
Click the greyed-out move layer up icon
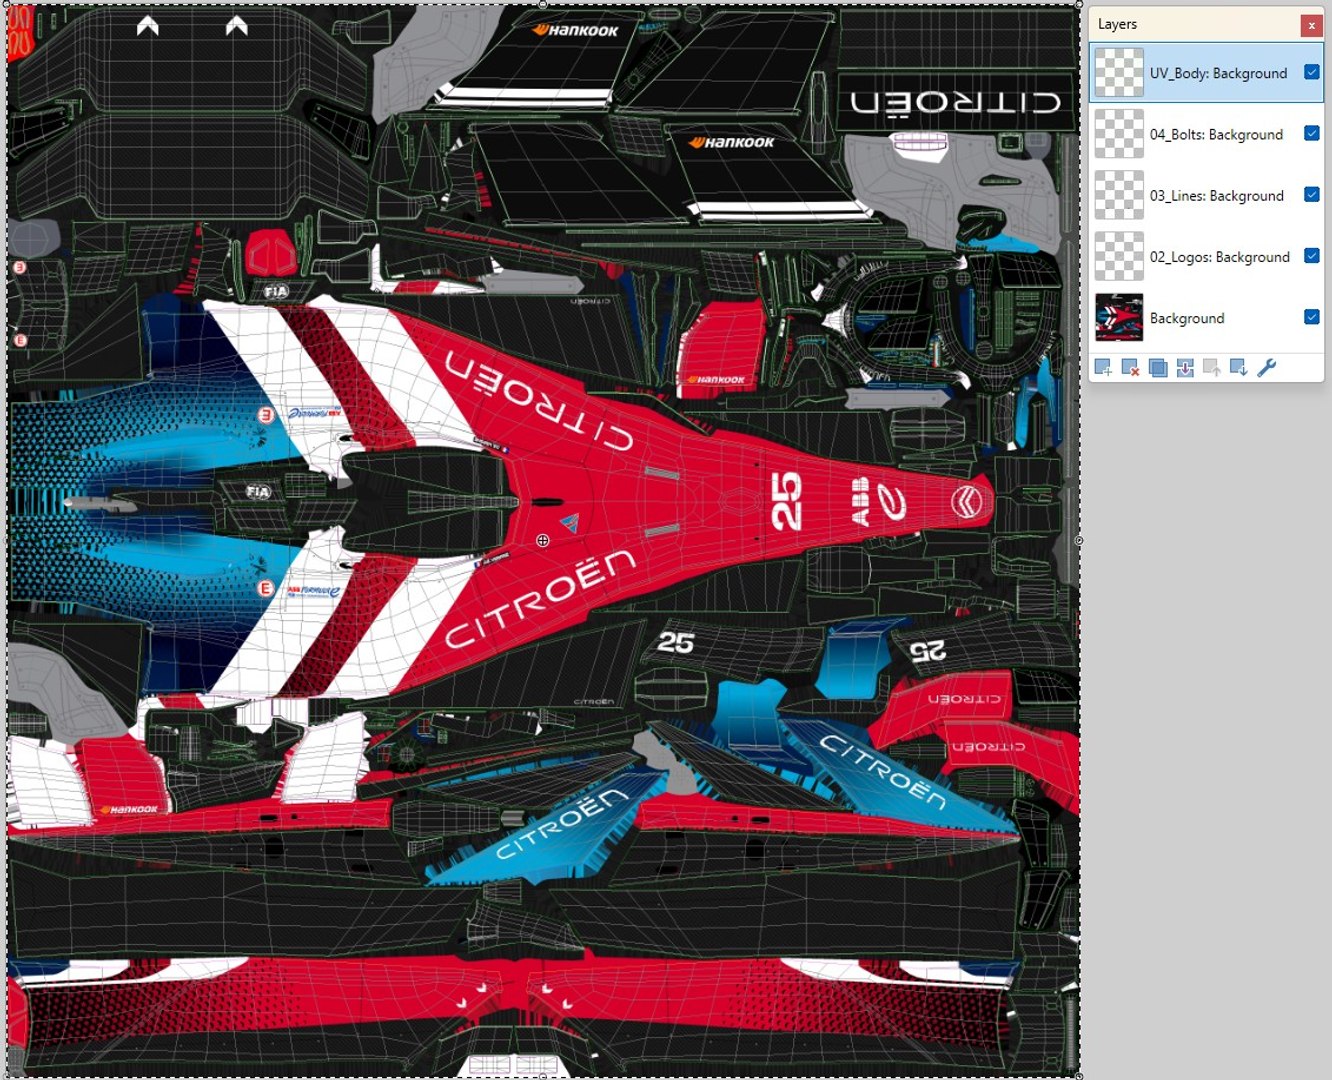point(1212,368)
